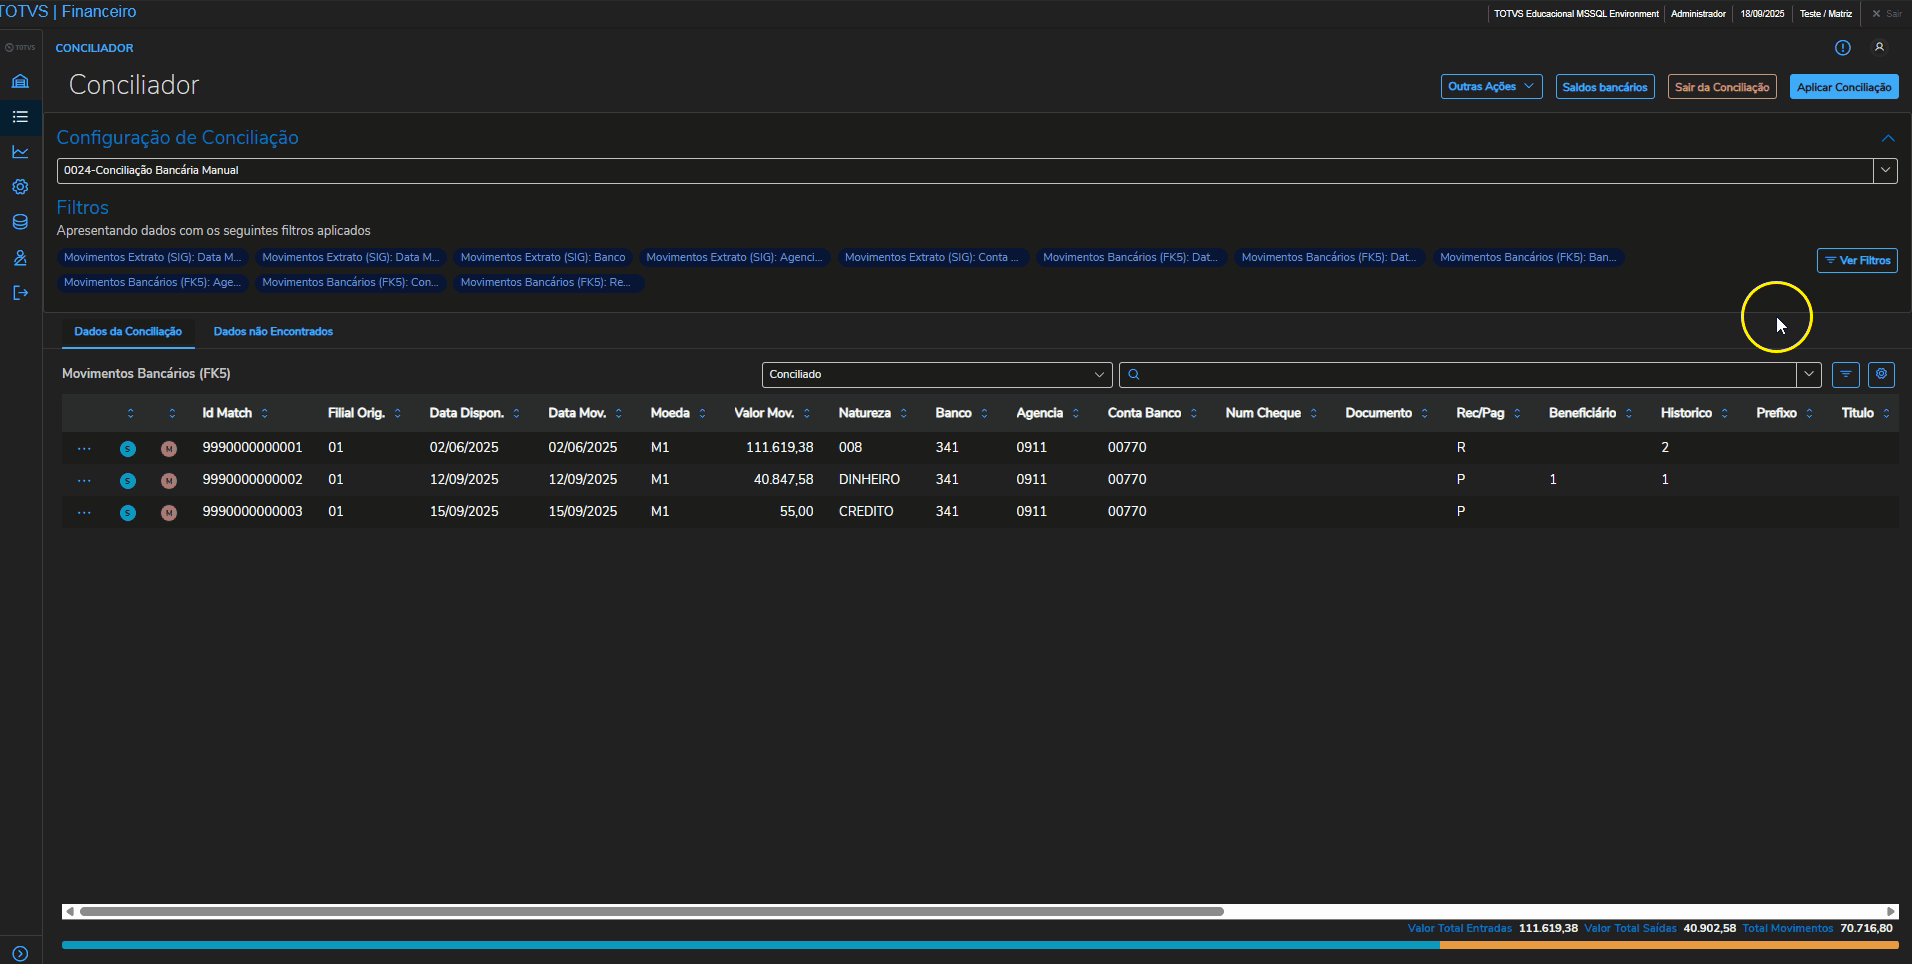
Task: Open the user account icon at top right
Action: point(1879,48)
